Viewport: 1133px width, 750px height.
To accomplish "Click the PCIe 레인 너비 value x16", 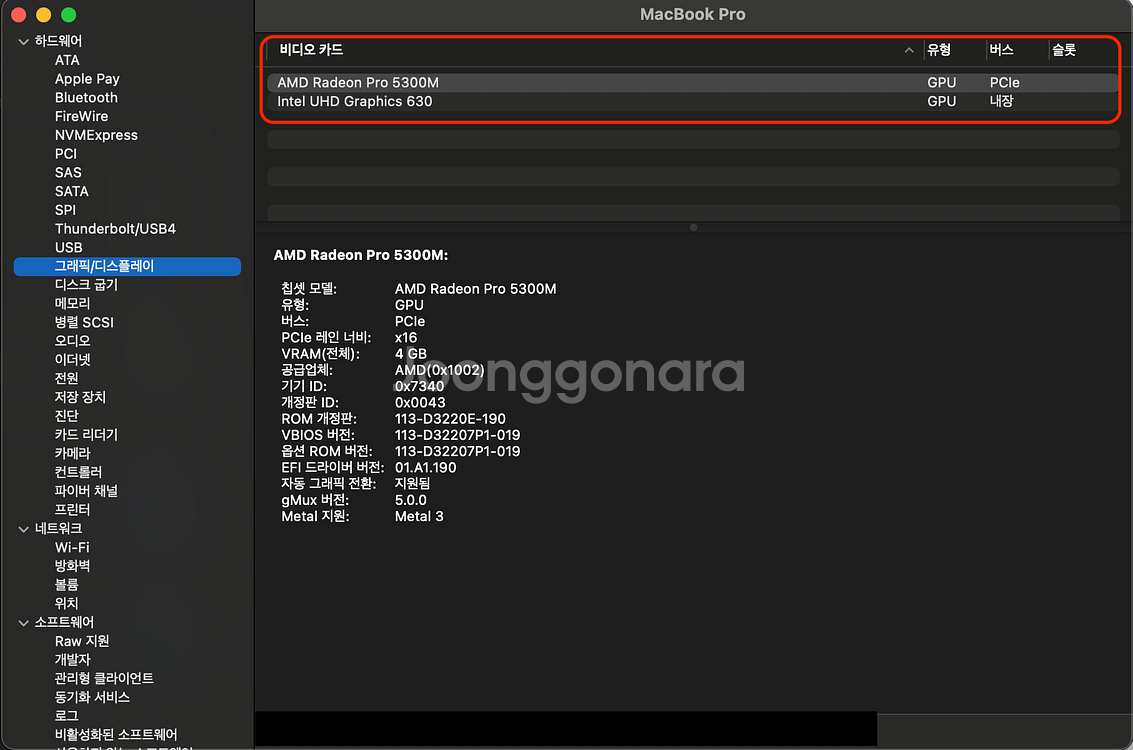I will (x=405, y=337).
